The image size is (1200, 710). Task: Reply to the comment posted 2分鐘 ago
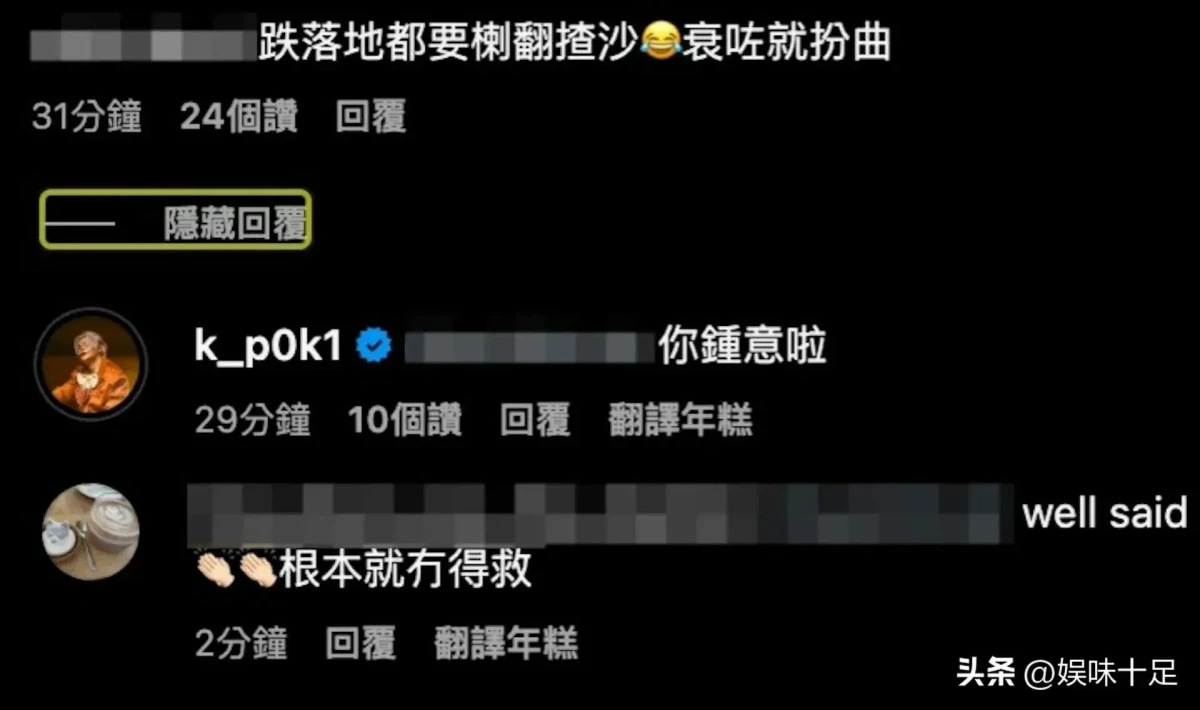click(x=361, y=643)
